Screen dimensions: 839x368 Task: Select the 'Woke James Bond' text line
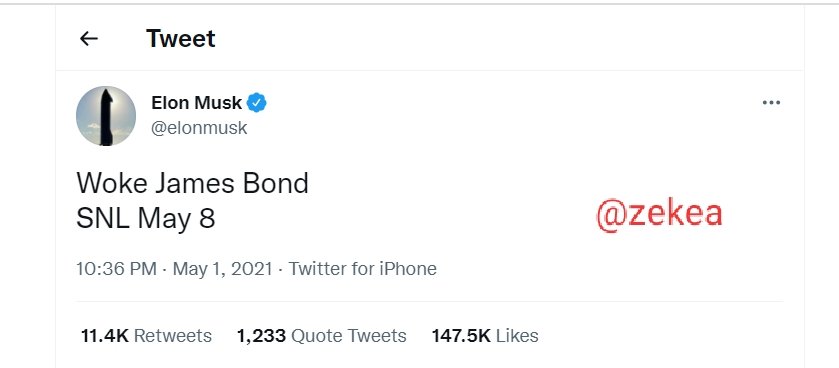[x=193, y=183]
